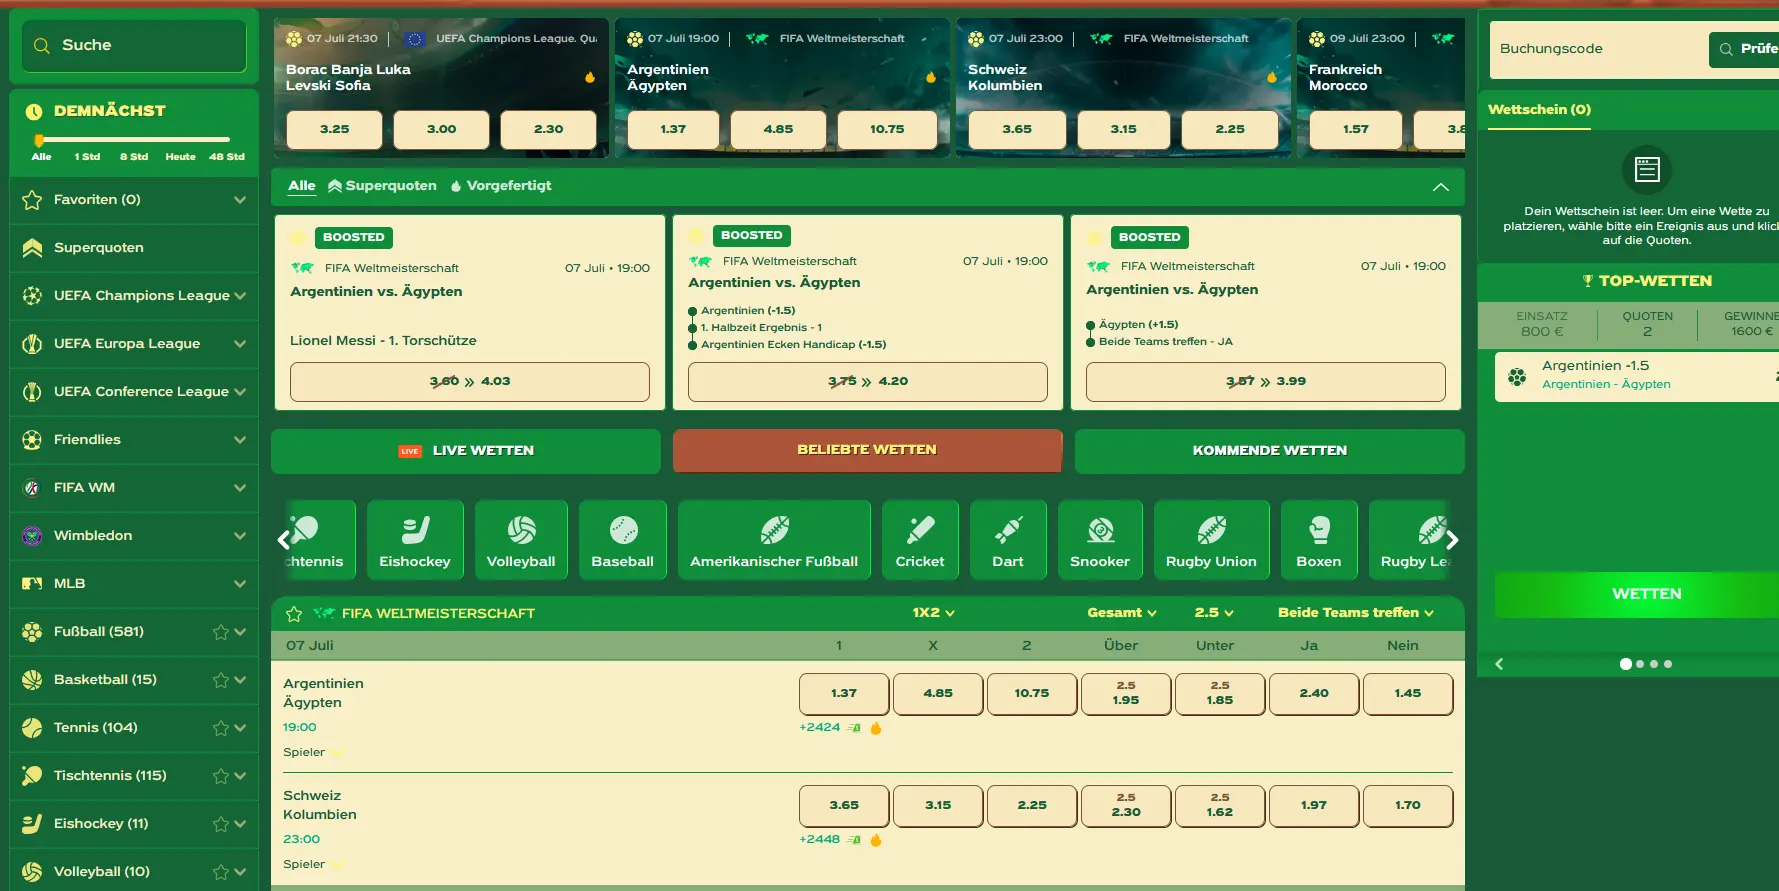The image size is (1779, 891).
Task: Open the LIVE WETTEN tab
Action: coord(466,451)
